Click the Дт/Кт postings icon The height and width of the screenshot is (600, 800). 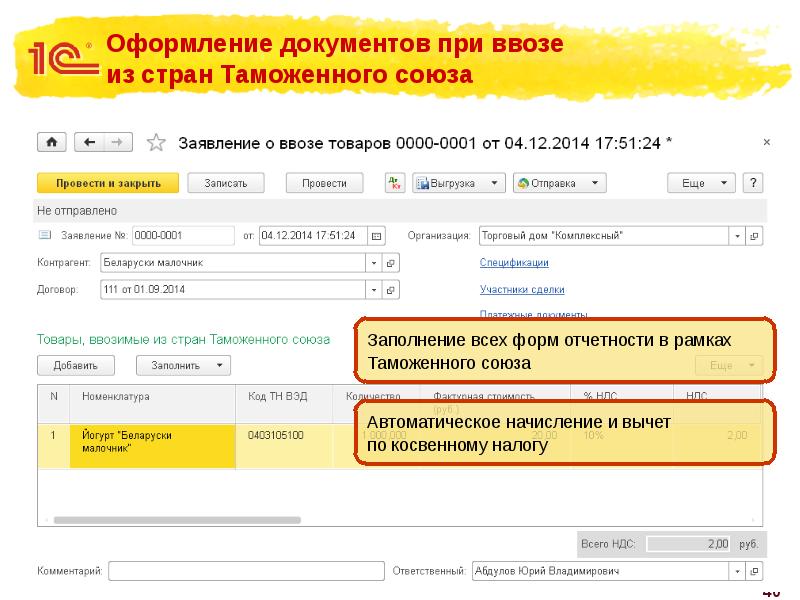coord(394,183)
